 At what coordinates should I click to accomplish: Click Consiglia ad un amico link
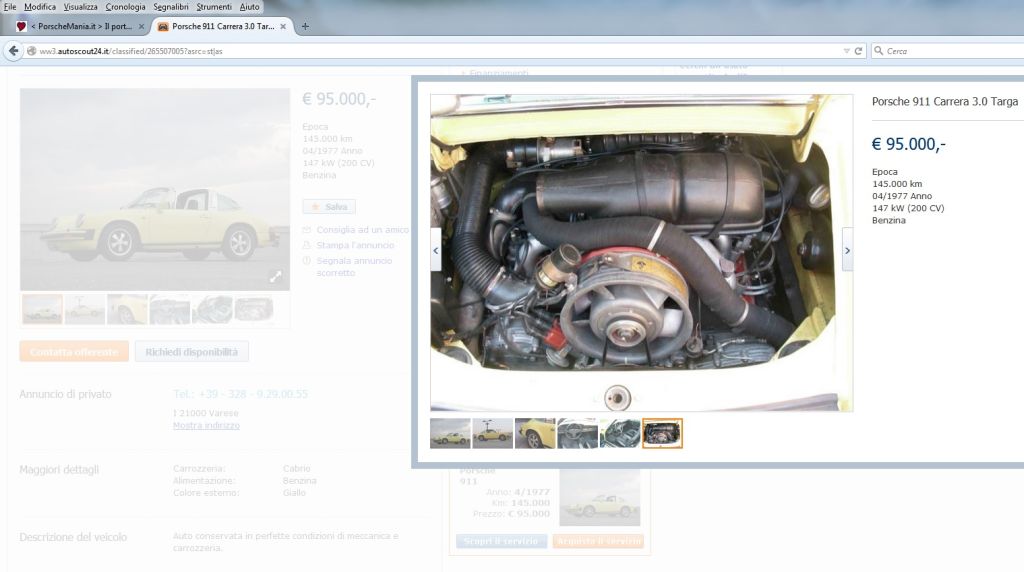(362, 230)
